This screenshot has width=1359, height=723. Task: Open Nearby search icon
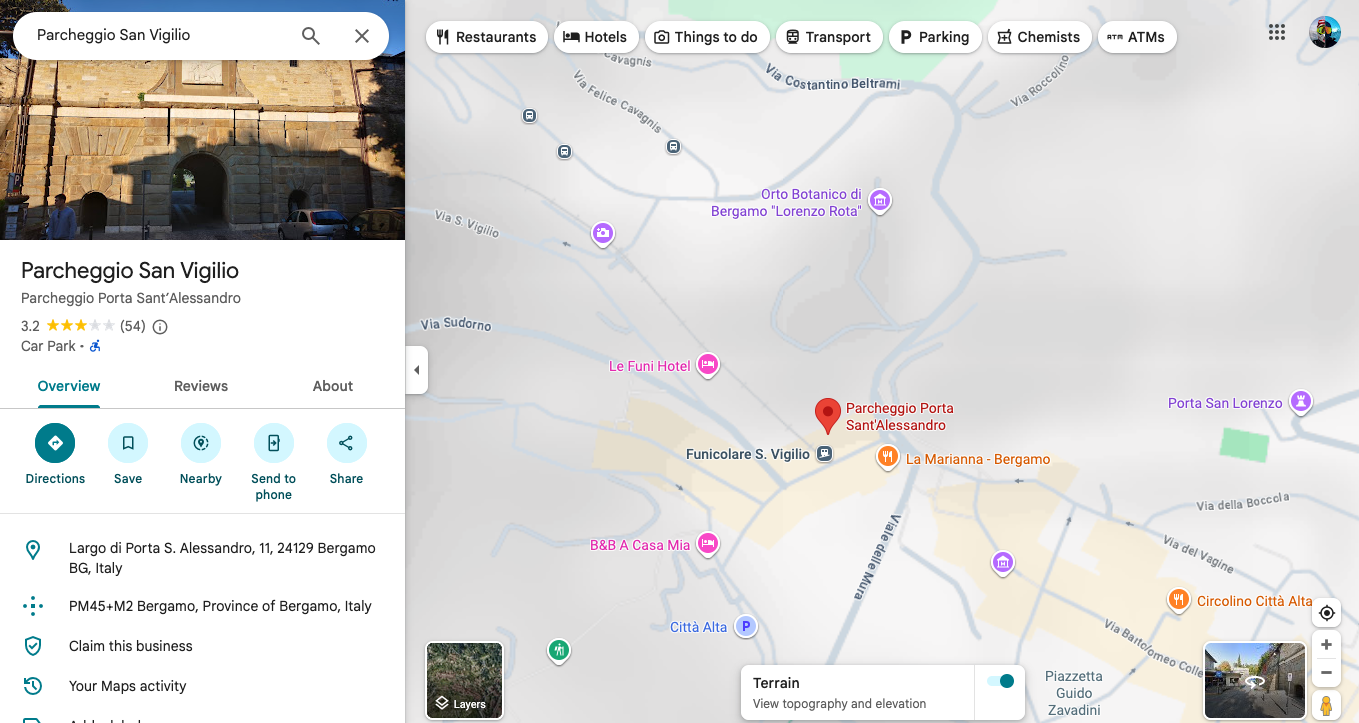tap(201, 443)
